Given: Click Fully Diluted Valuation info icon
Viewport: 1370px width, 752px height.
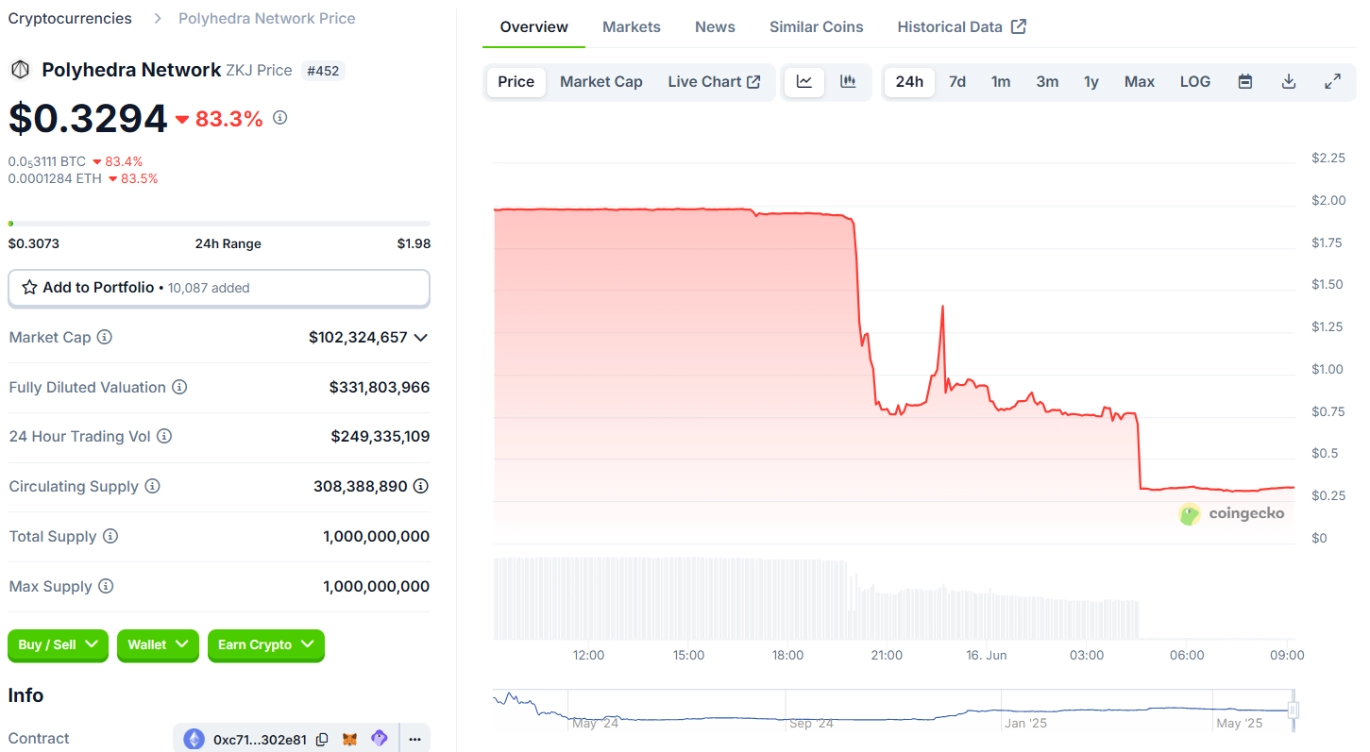Looking at the screenshot, I should click(179, 387).
